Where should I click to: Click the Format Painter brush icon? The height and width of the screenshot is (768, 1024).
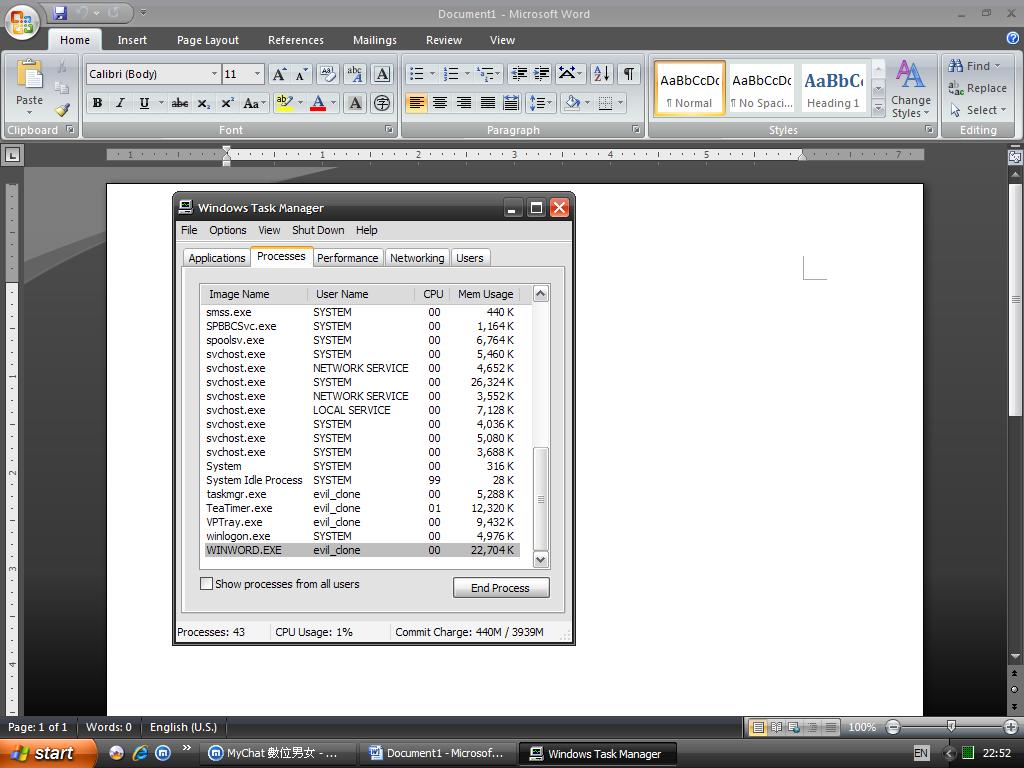(62, 110)
